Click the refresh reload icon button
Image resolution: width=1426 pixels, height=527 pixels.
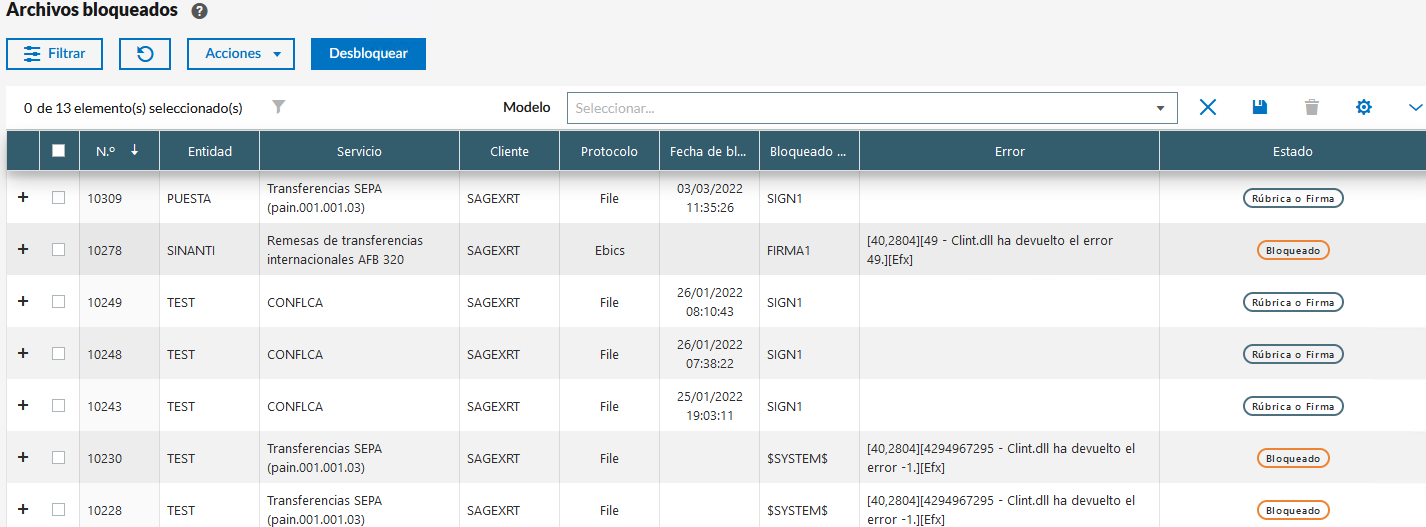click(x=145, y=54)
